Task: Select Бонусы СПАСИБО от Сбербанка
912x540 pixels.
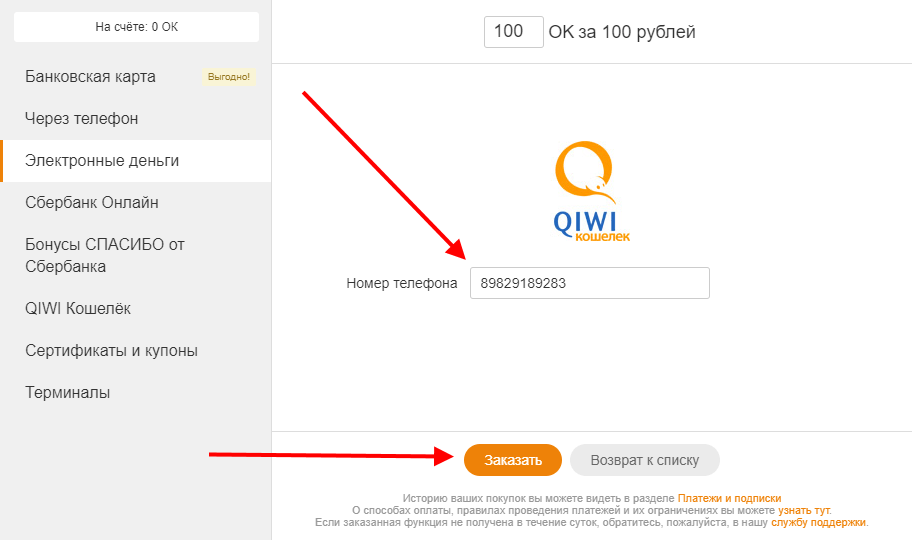Action: 105,255
